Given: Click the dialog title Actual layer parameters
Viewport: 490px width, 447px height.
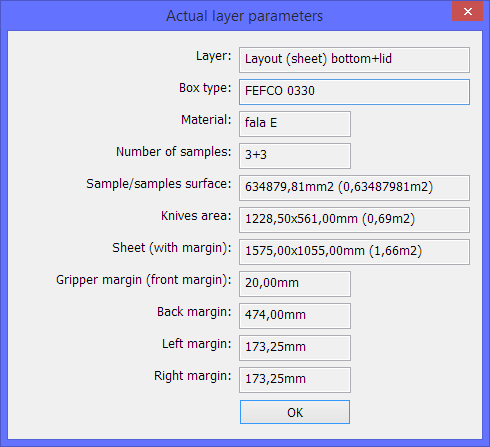Looking at the screenshot, I should pos(244,16).
